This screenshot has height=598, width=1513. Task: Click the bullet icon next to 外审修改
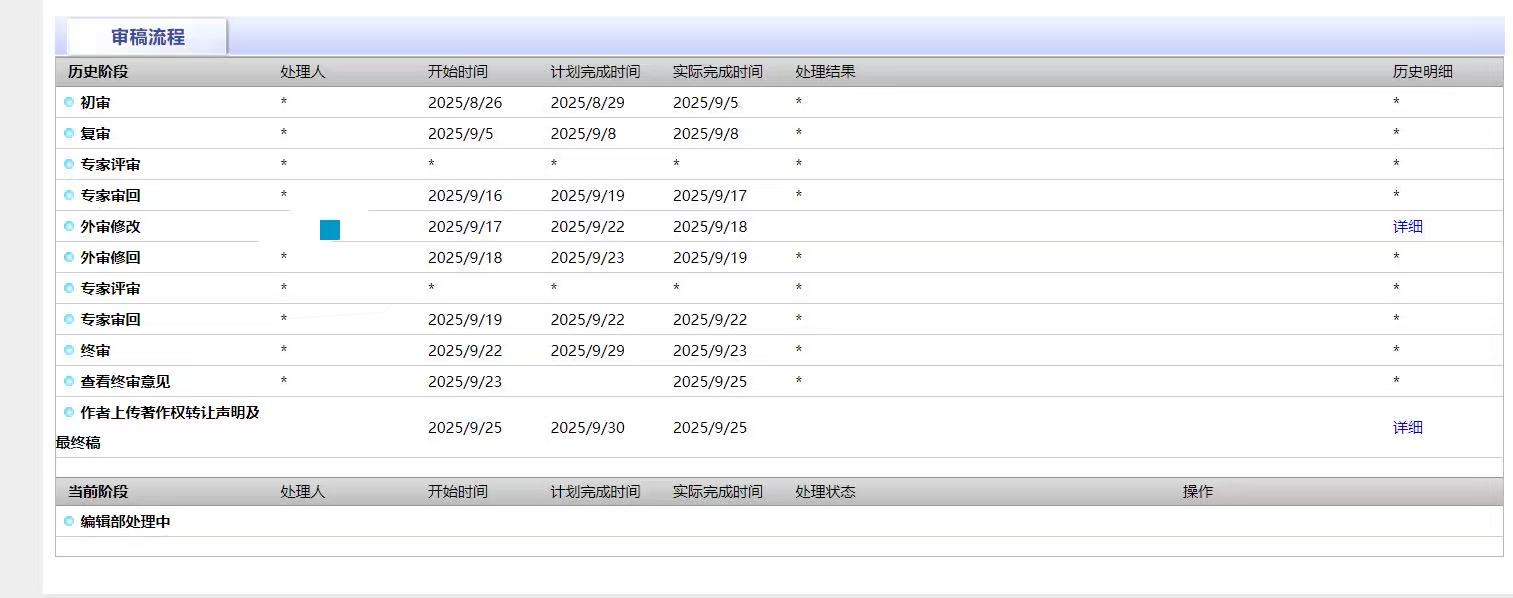pyautogui.click(x=69, y=226)
